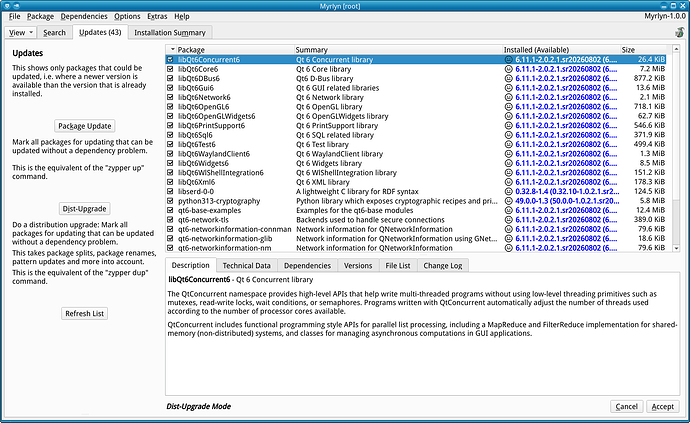Toggle update checkbox for libQt6OpenGLWidgets6
The width and height of the screenshot is (690, 423).
(170, 116)
